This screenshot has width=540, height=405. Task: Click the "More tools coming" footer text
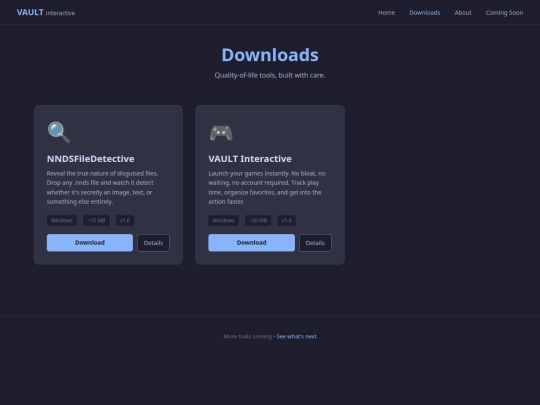click(248, 336)
